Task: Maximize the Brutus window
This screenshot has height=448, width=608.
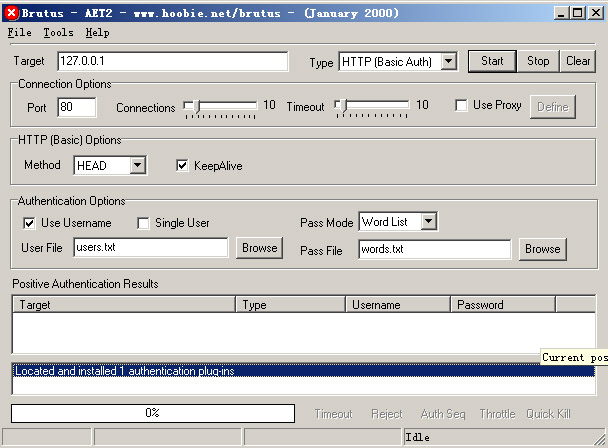Action: pyautogui.click(x=577, y=13)
